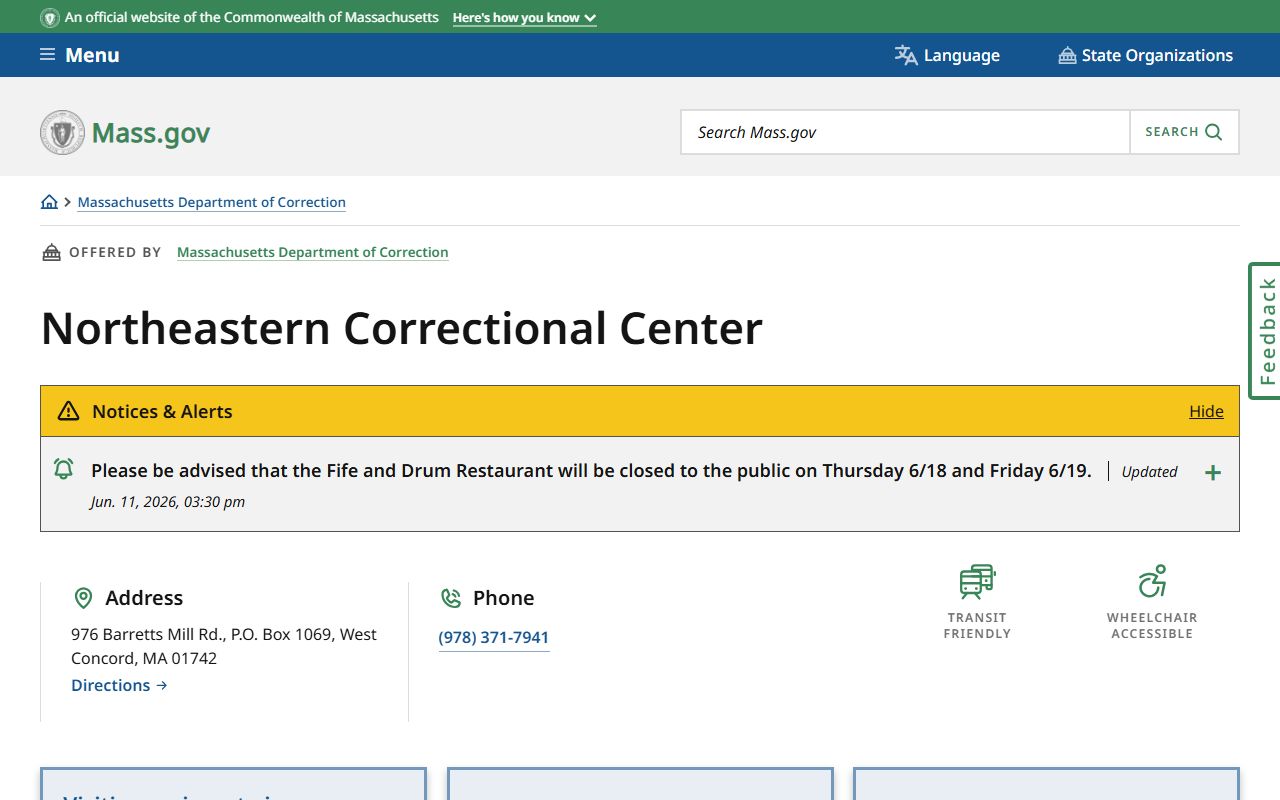This screenshot has width=1280, height=800.
Task: Hide the Notices & Alerts panel
Action: coord(1206,411)
